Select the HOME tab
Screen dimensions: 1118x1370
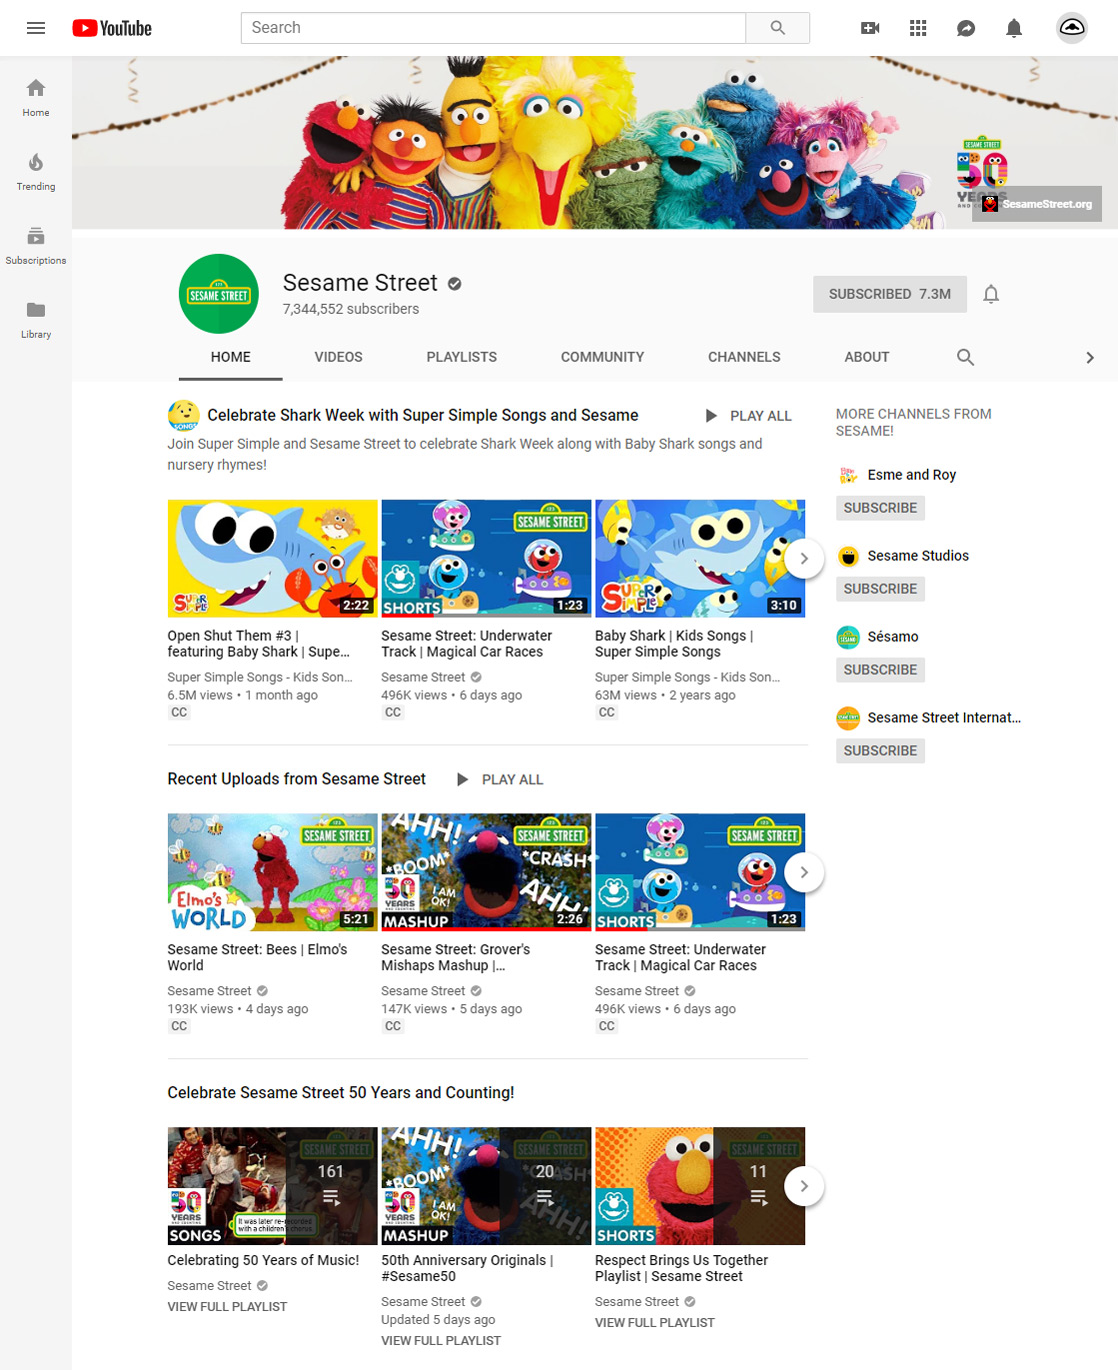tap(231, 357)
